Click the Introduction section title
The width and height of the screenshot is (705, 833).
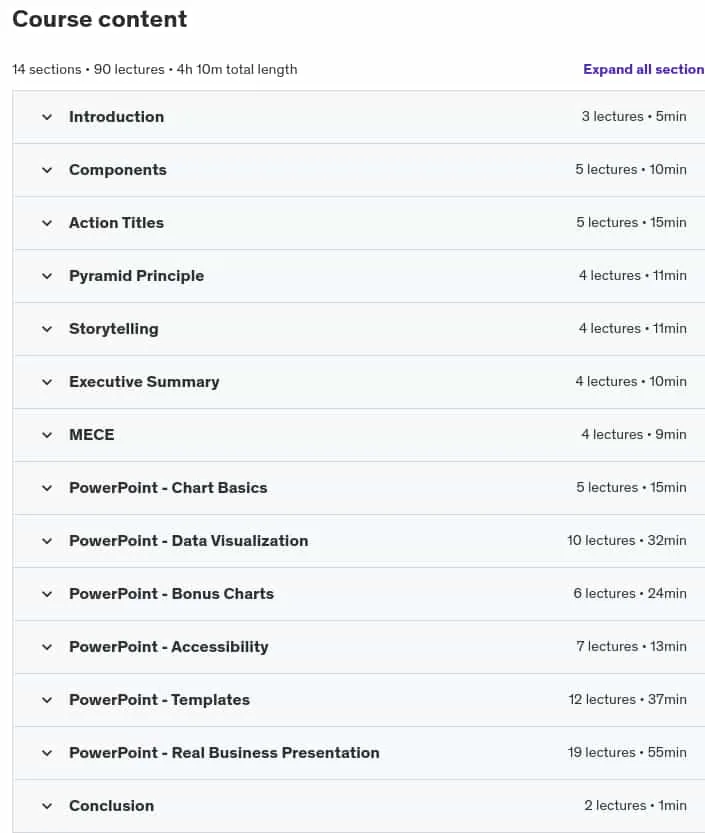116,117
